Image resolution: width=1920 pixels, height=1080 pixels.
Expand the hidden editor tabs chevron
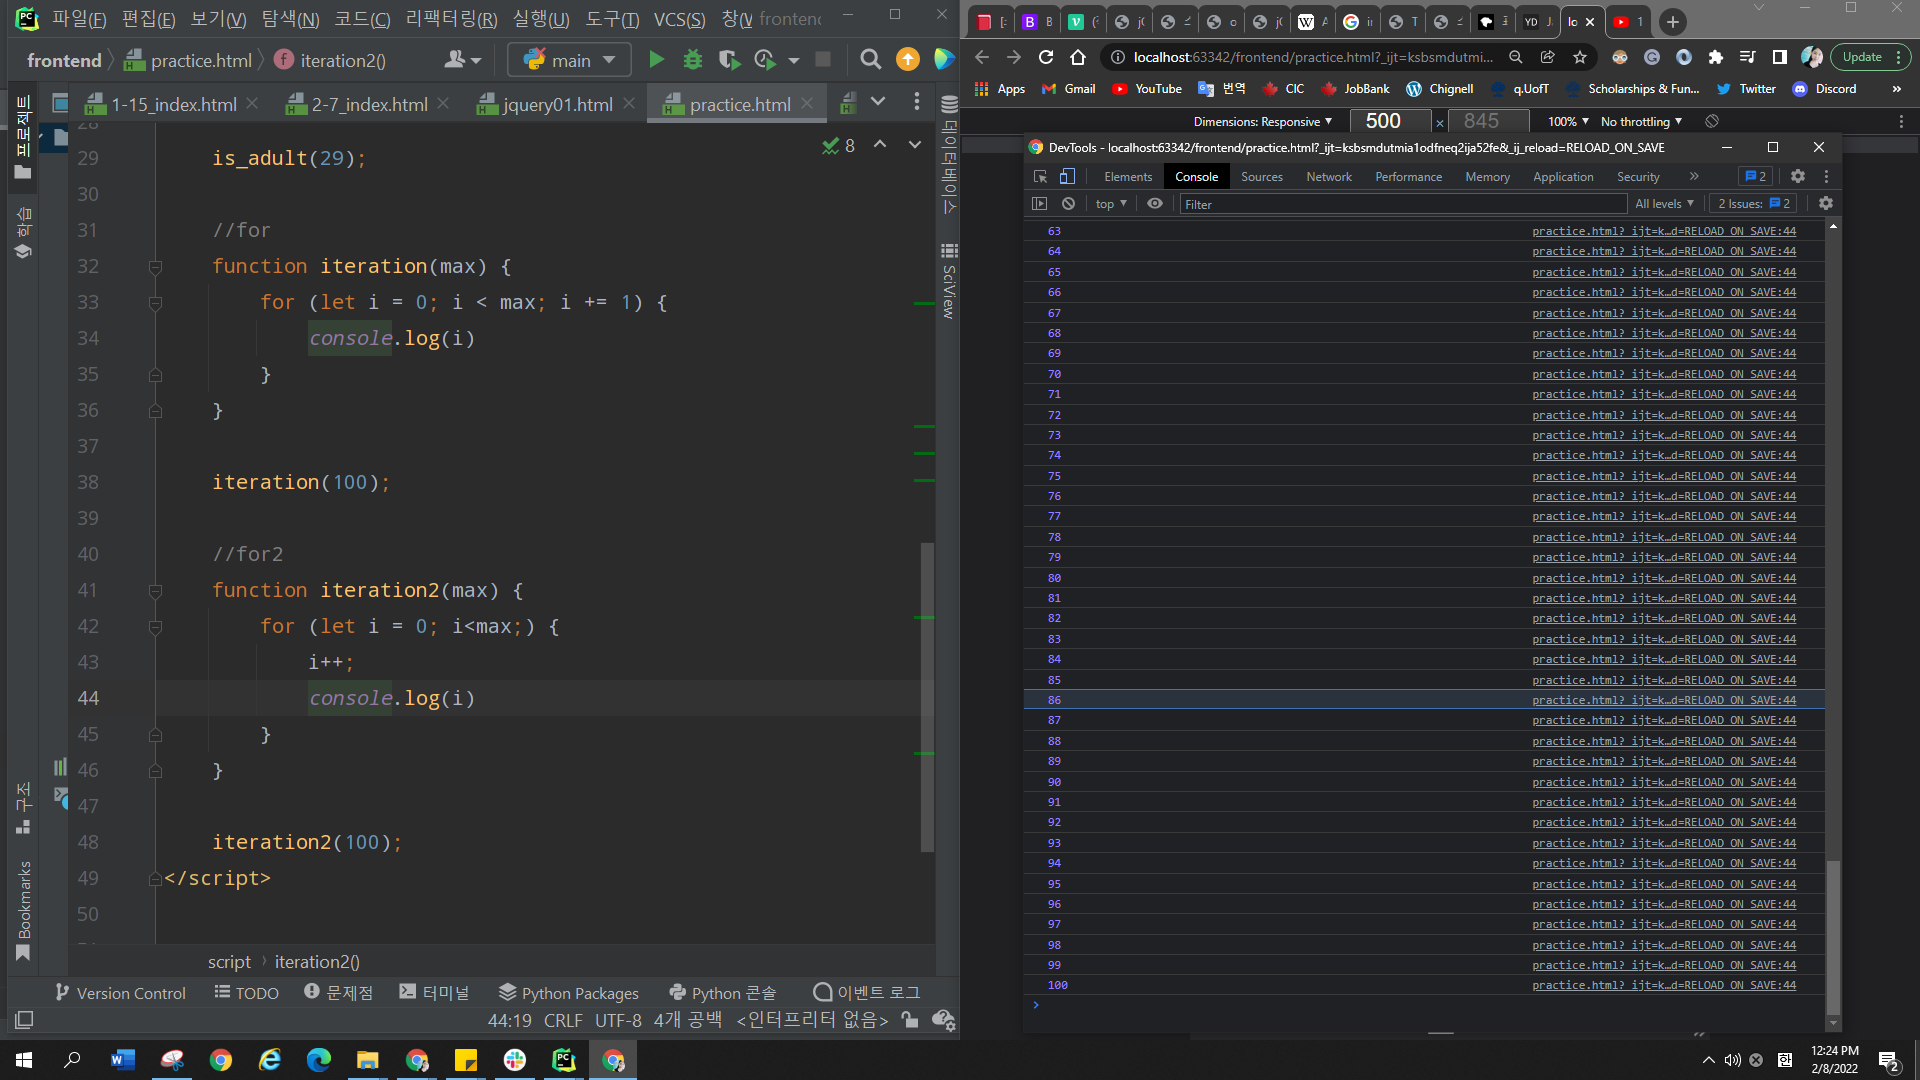pyautogui.click(x=878, y=102)
